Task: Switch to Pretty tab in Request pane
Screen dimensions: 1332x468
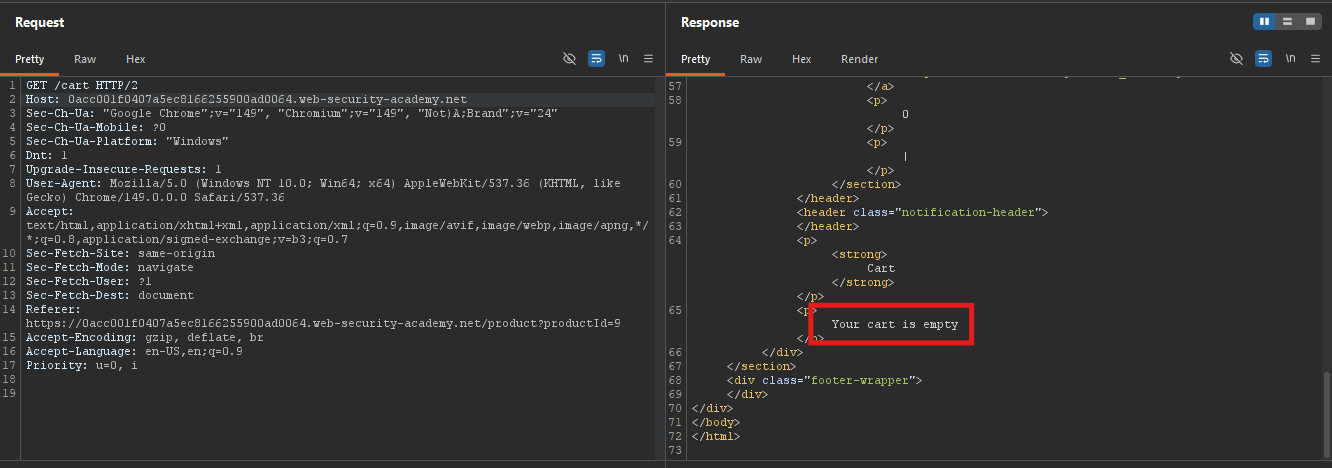Action: (x=30, y=59)
